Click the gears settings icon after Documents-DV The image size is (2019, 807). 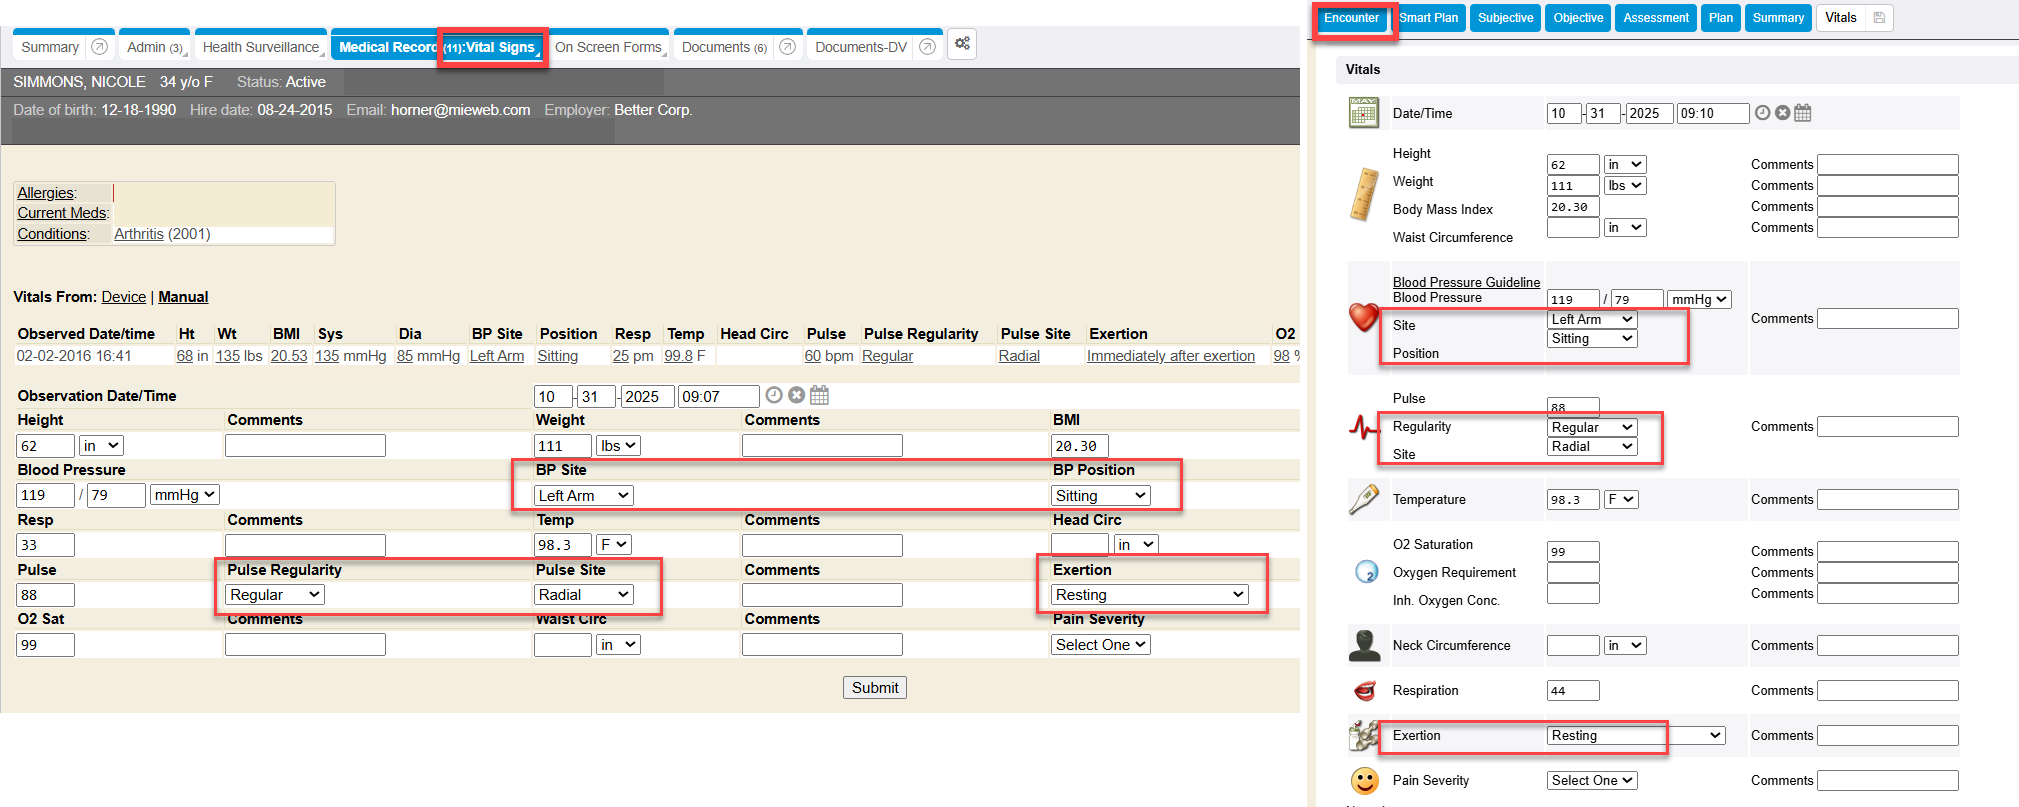pos(962,44)
